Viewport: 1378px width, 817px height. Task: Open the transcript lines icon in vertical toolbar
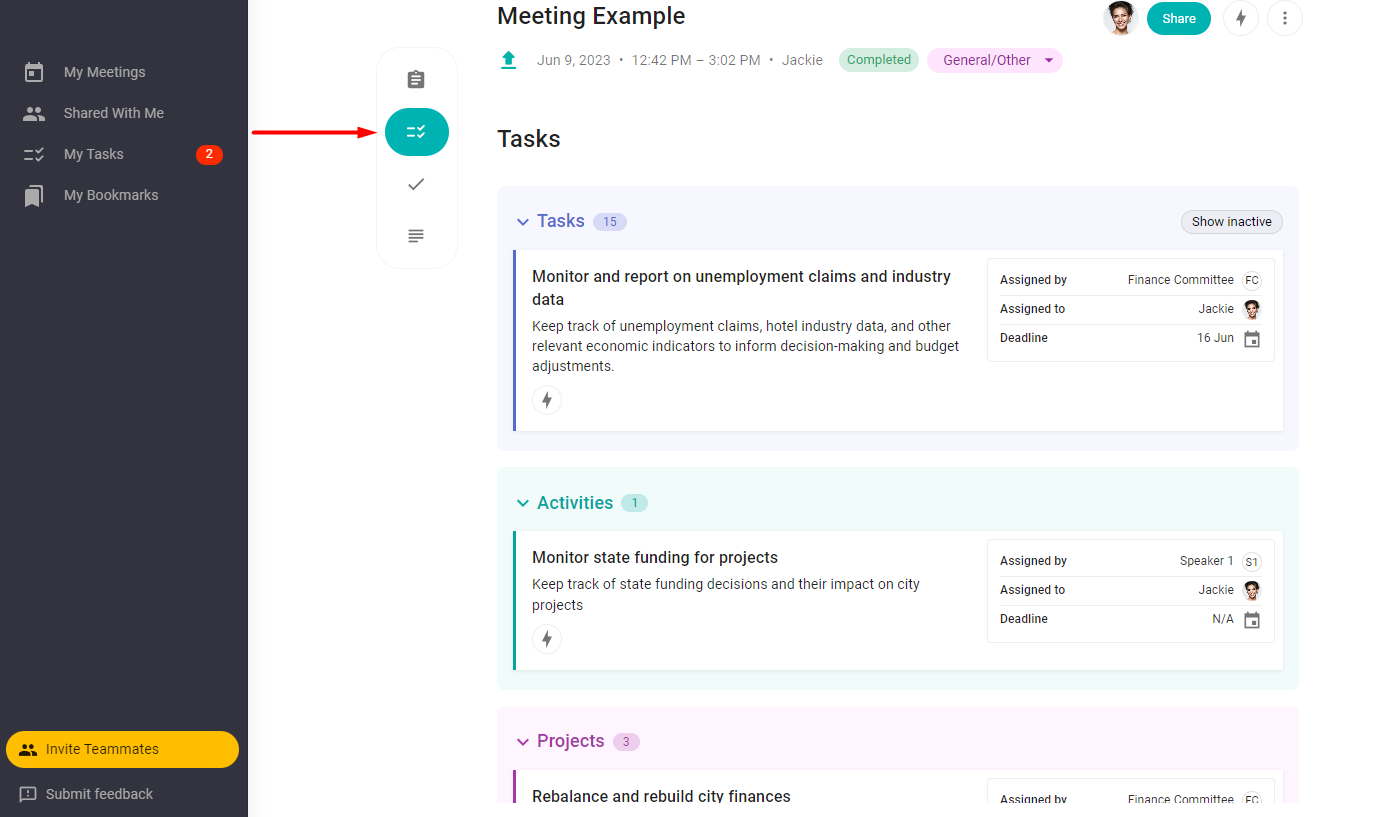click(x=416, y=236)
